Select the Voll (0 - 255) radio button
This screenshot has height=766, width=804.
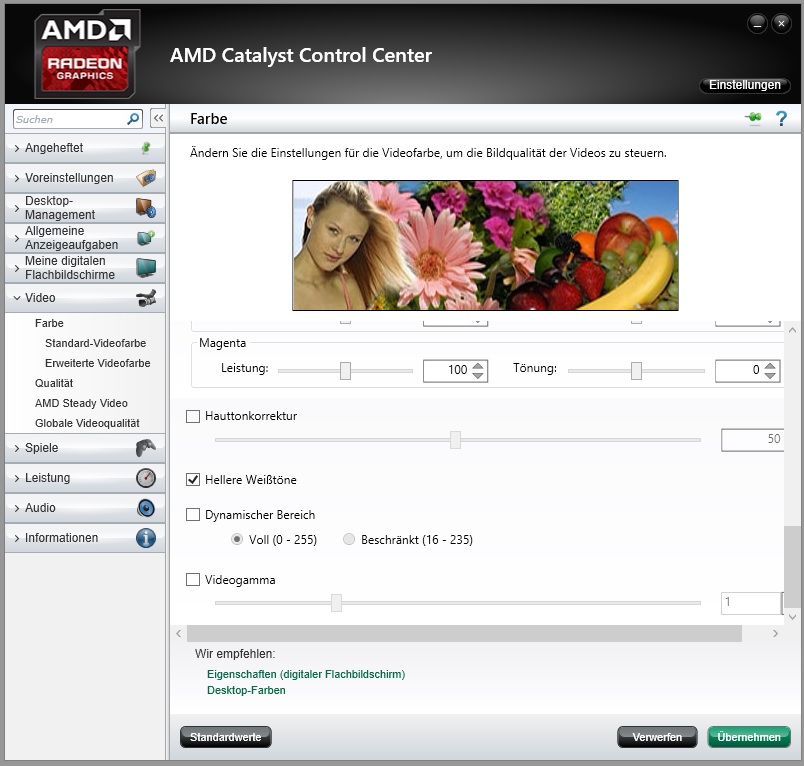tap(237, 539)
